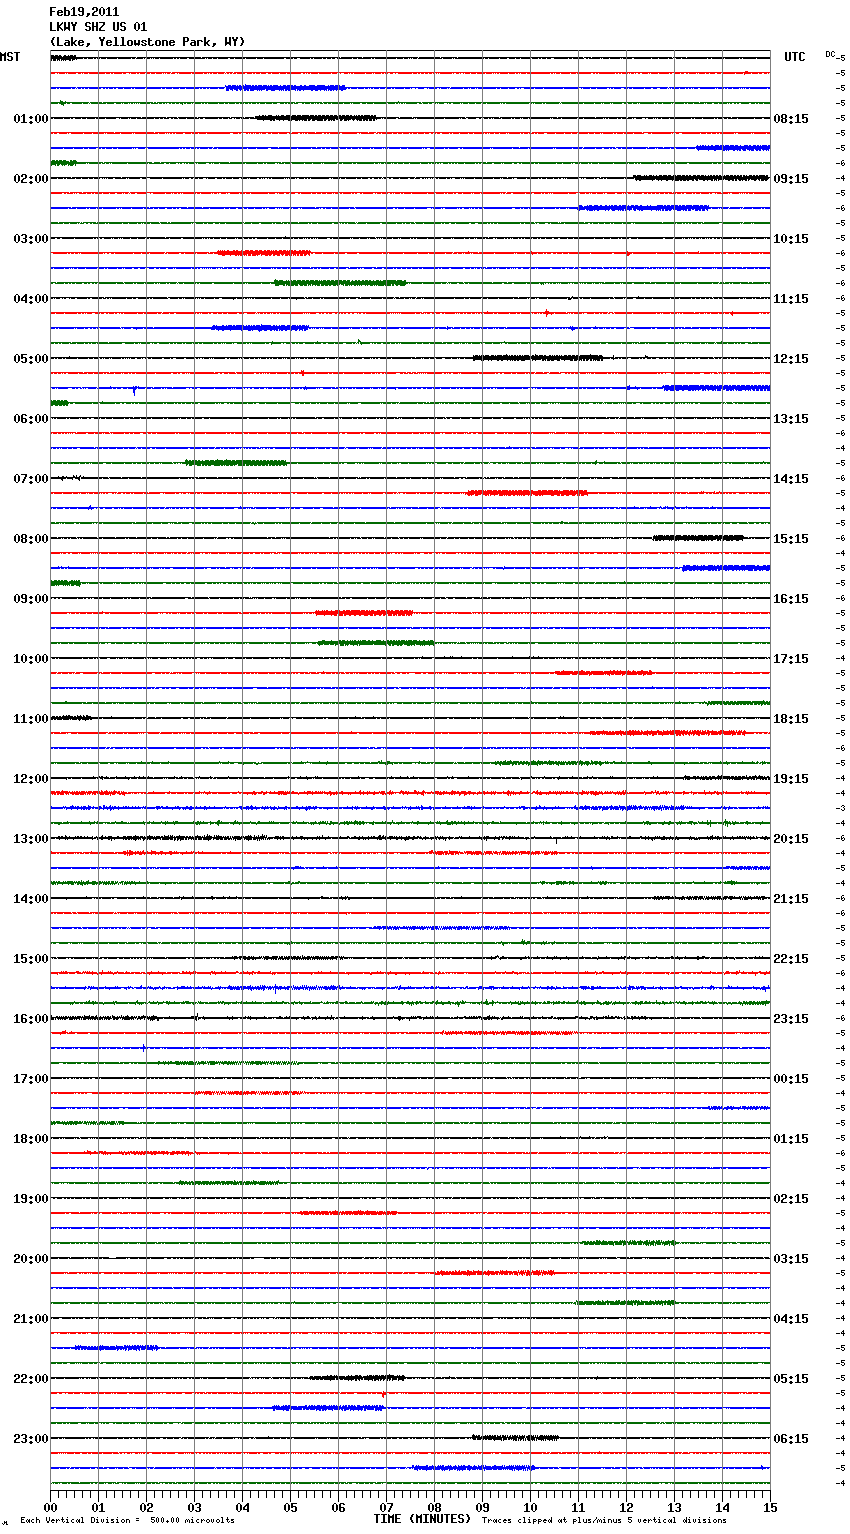Select the station code 'LKWY SHZ US 01'
Viewport: 850px width, 1534px height.
(98, 27)
